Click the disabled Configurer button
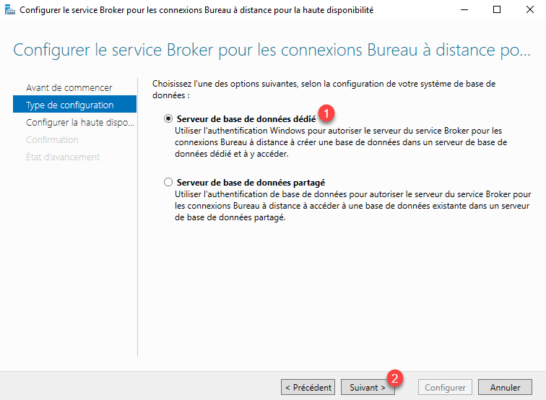This screenshot has width=546, height=400. tap(445, 387)
